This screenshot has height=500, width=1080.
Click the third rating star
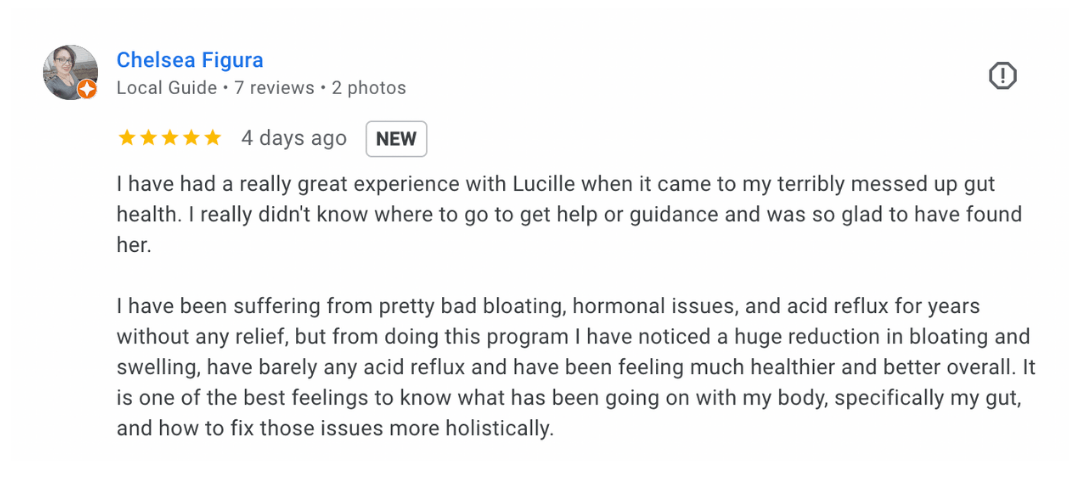tap(169, 138)
